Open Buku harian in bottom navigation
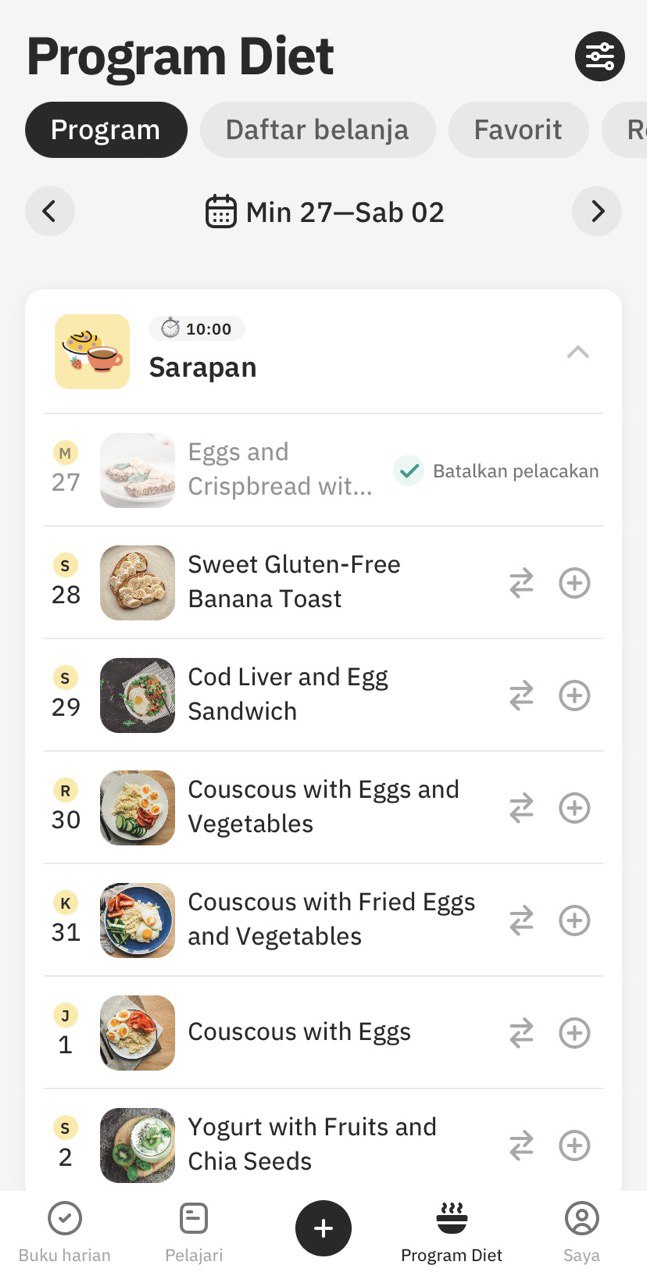 pyautogui.click(x=65, y=1232)
